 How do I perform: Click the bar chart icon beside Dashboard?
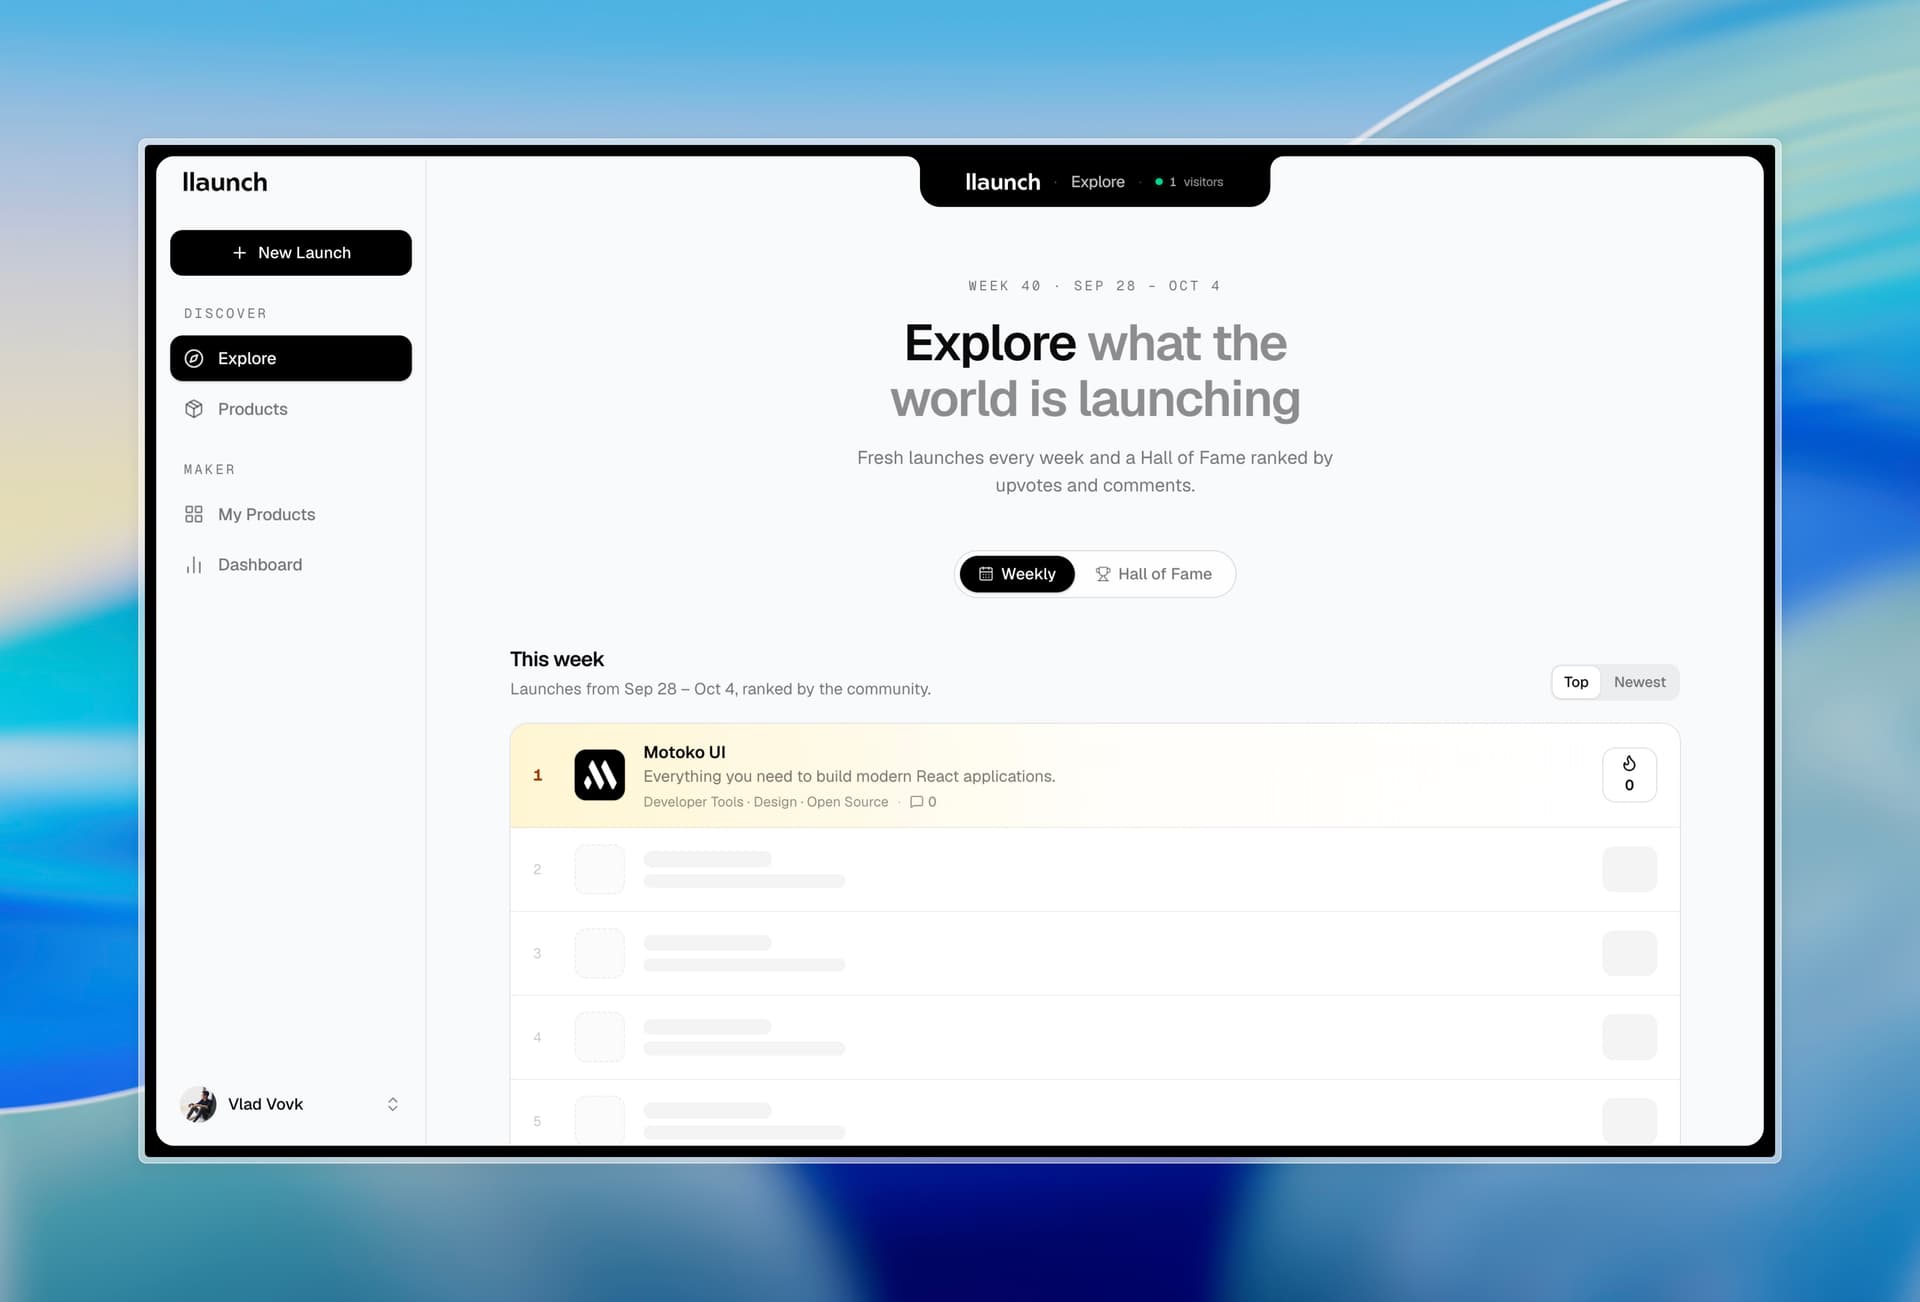point(194,565)
